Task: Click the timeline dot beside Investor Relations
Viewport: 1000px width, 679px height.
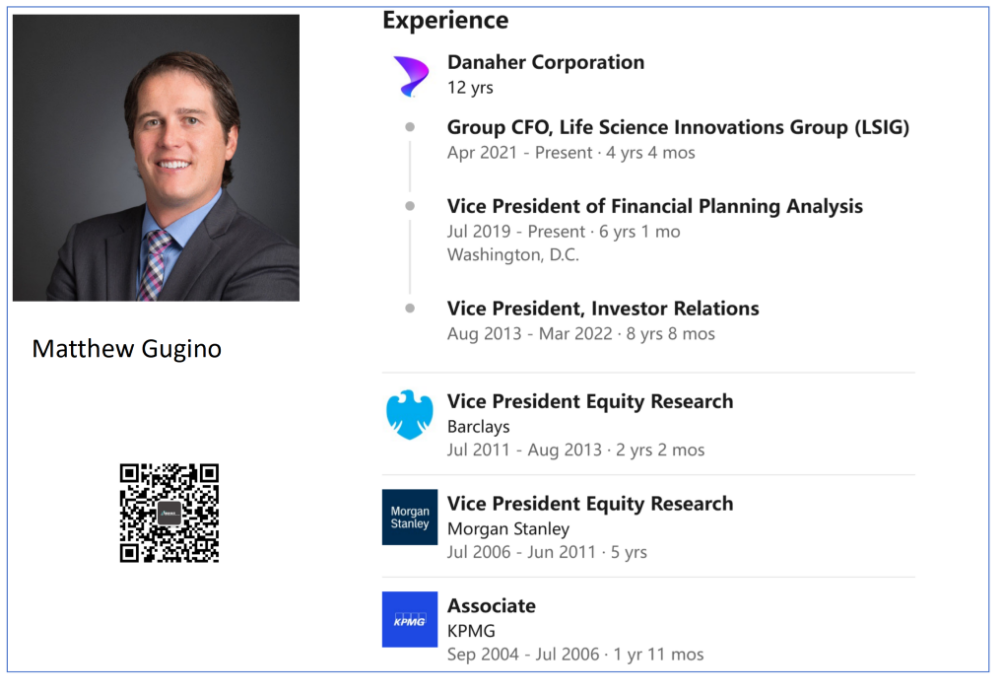Action: click(x=410, y=308)
